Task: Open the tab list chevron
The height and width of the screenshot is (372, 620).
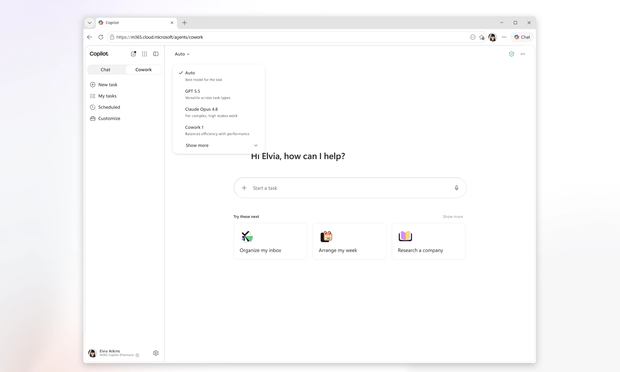Action: coord(89,23)
